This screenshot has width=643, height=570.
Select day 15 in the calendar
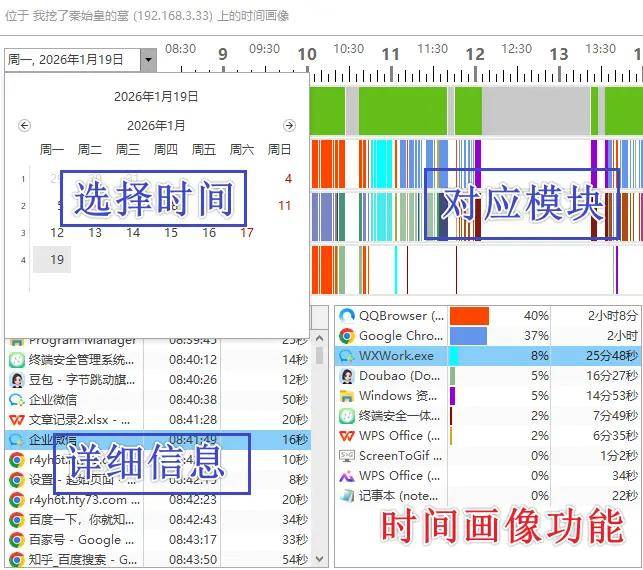171,233
